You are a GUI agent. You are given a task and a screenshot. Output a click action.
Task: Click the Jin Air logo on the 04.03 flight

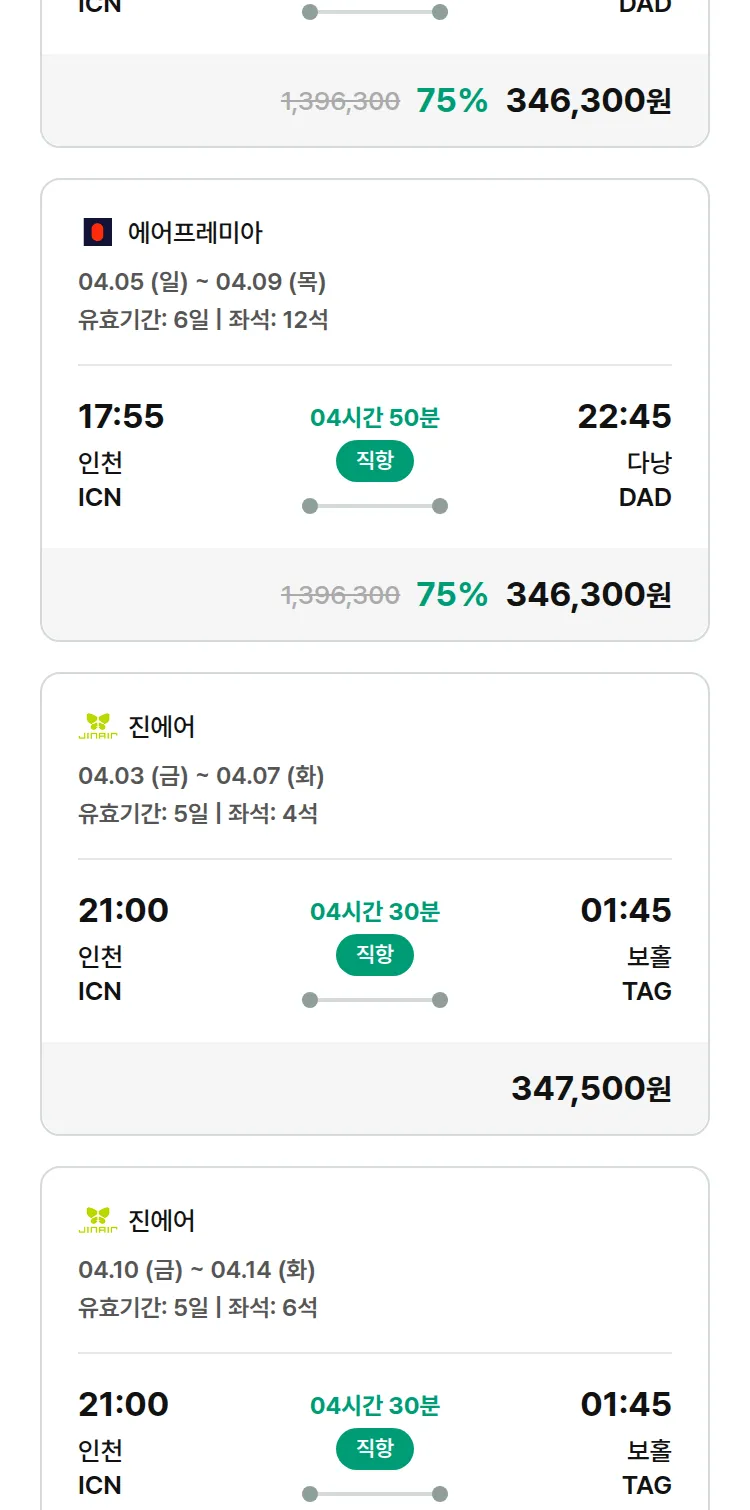(98, 726)
